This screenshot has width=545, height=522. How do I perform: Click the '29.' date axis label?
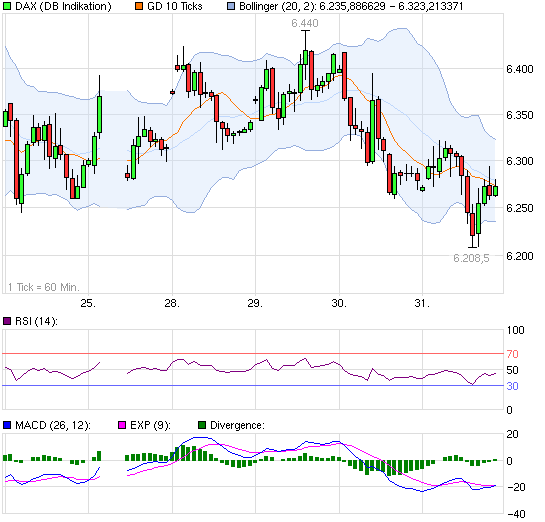click(255, 303)
